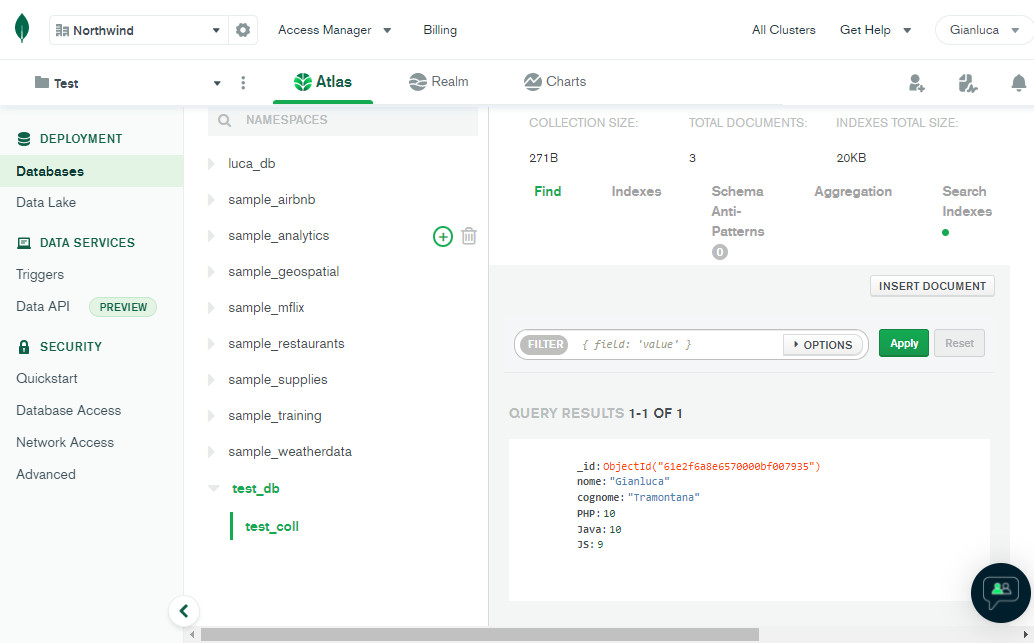Click the namespaces search magnifier icon

pyautogui.click(x=224, y=121)
